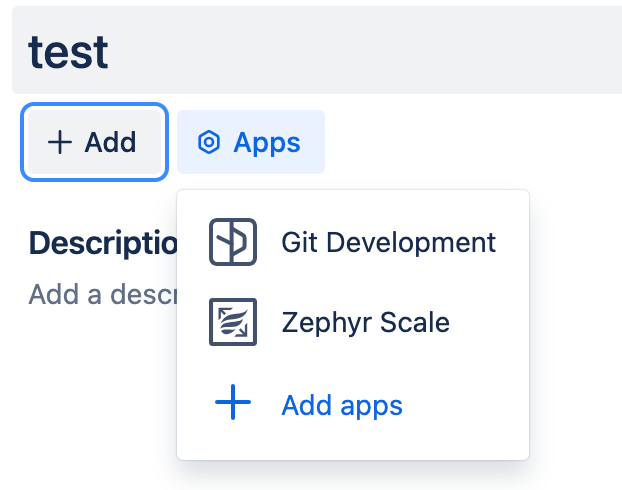Open Git Development from the Apps menu
This screenshot has height=490, width=622.
(353, 242)
